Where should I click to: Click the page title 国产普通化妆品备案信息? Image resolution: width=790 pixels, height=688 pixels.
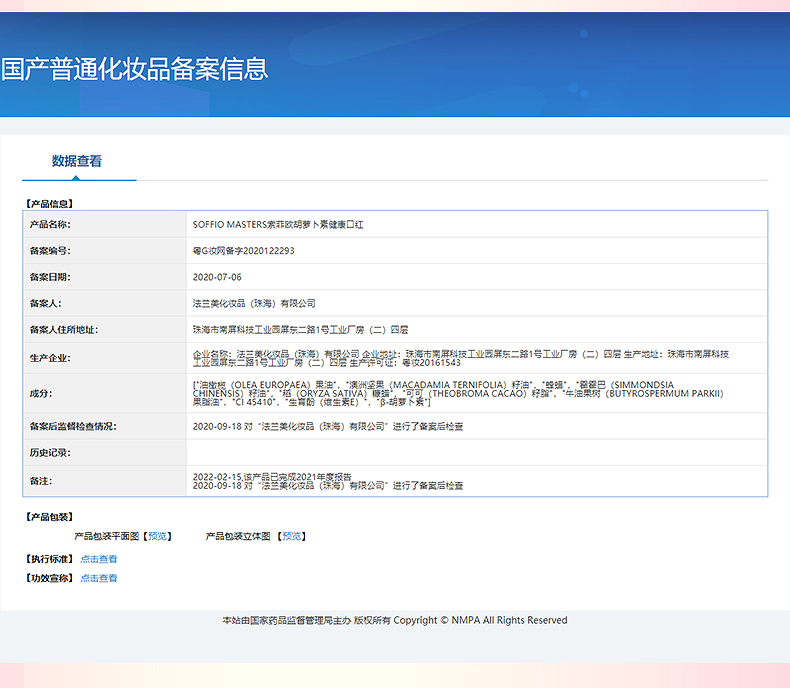pyautogui.click(x=134, y=69)
